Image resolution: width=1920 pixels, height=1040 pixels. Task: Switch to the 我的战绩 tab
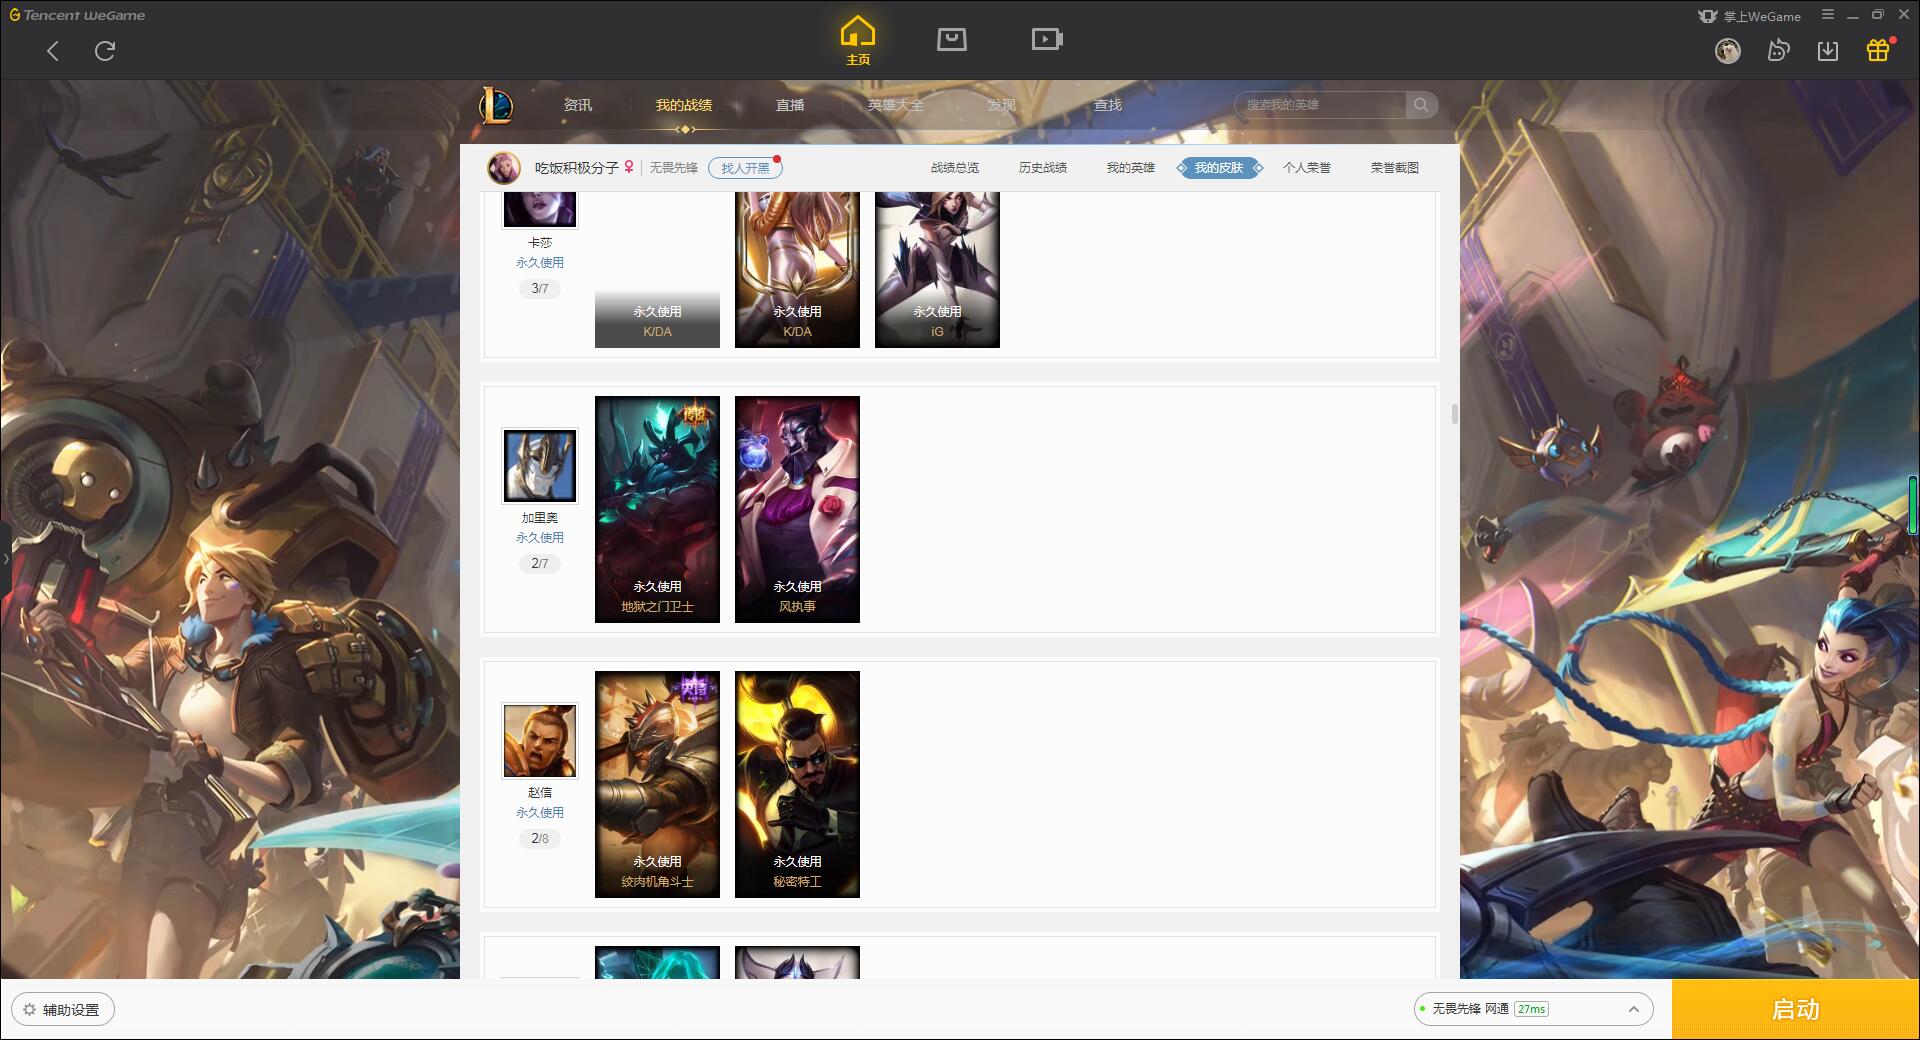(684, 105)
